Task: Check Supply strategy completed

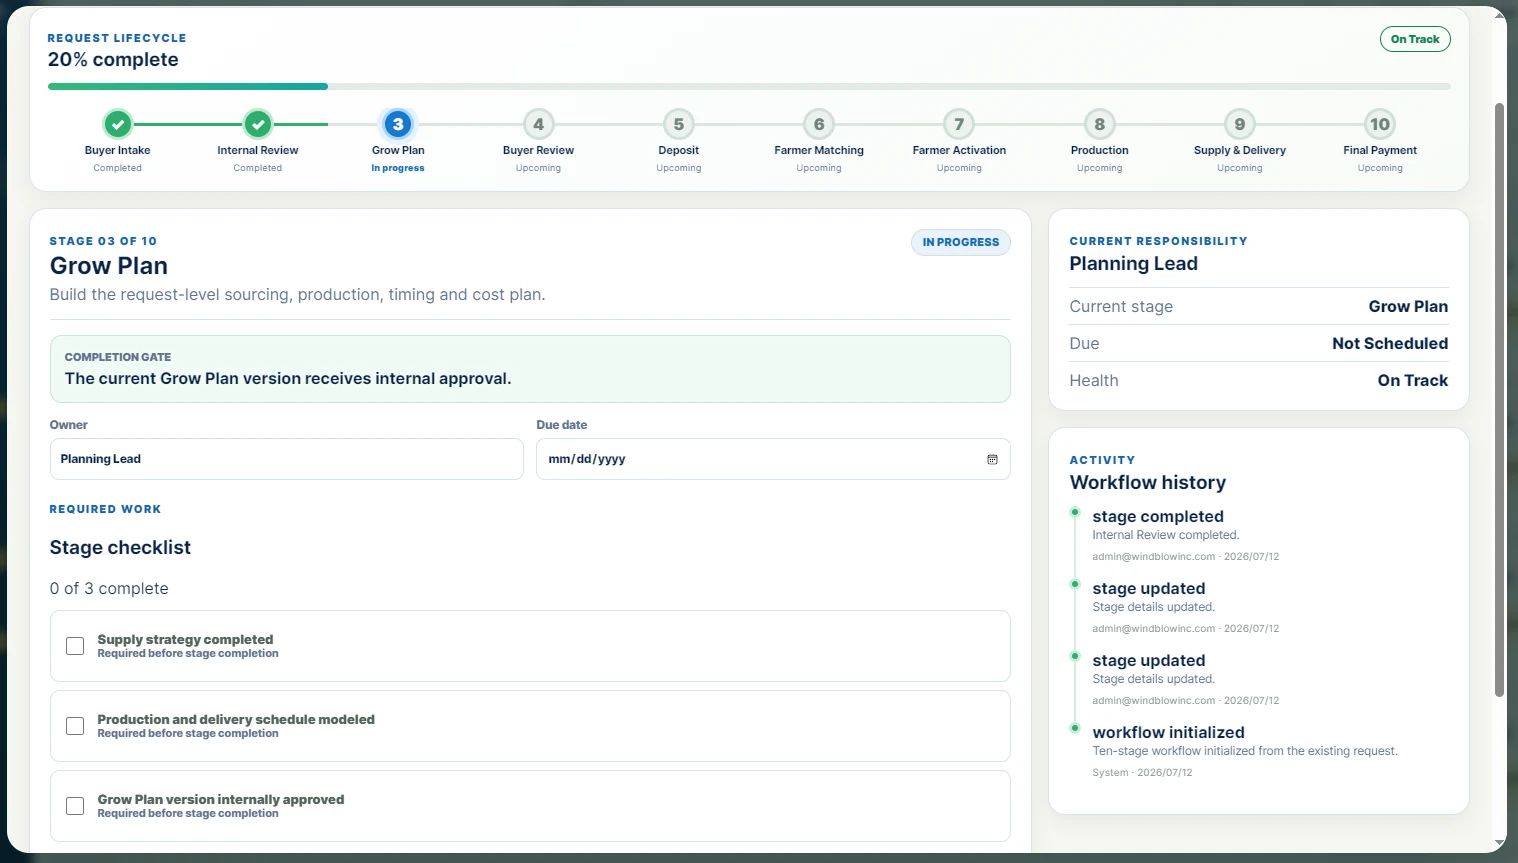Action: coord(75,646)
